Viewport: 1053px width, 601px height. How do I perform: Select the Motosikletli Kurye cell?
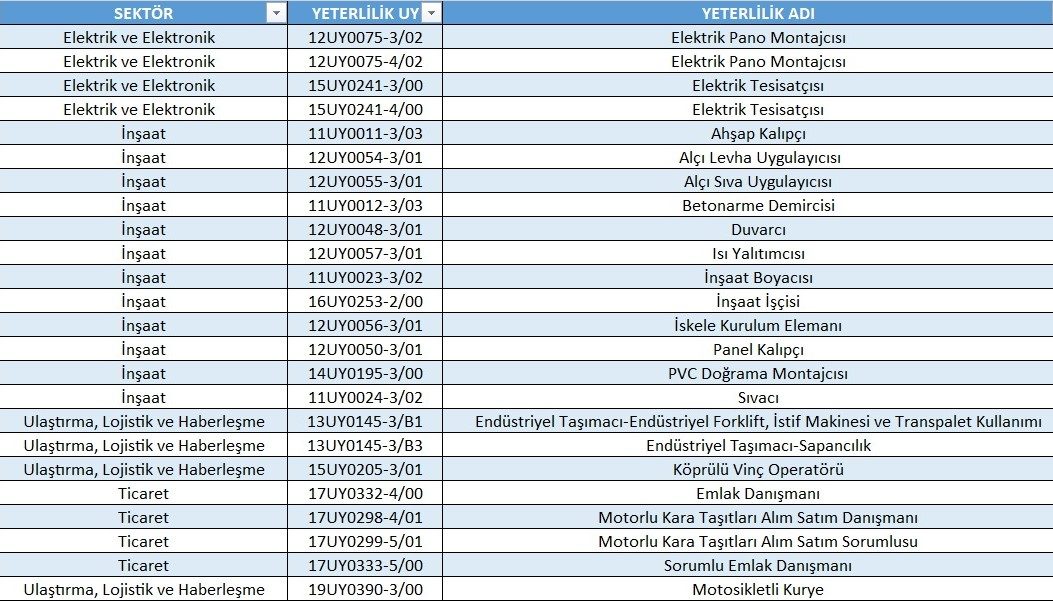click(757, 590)
